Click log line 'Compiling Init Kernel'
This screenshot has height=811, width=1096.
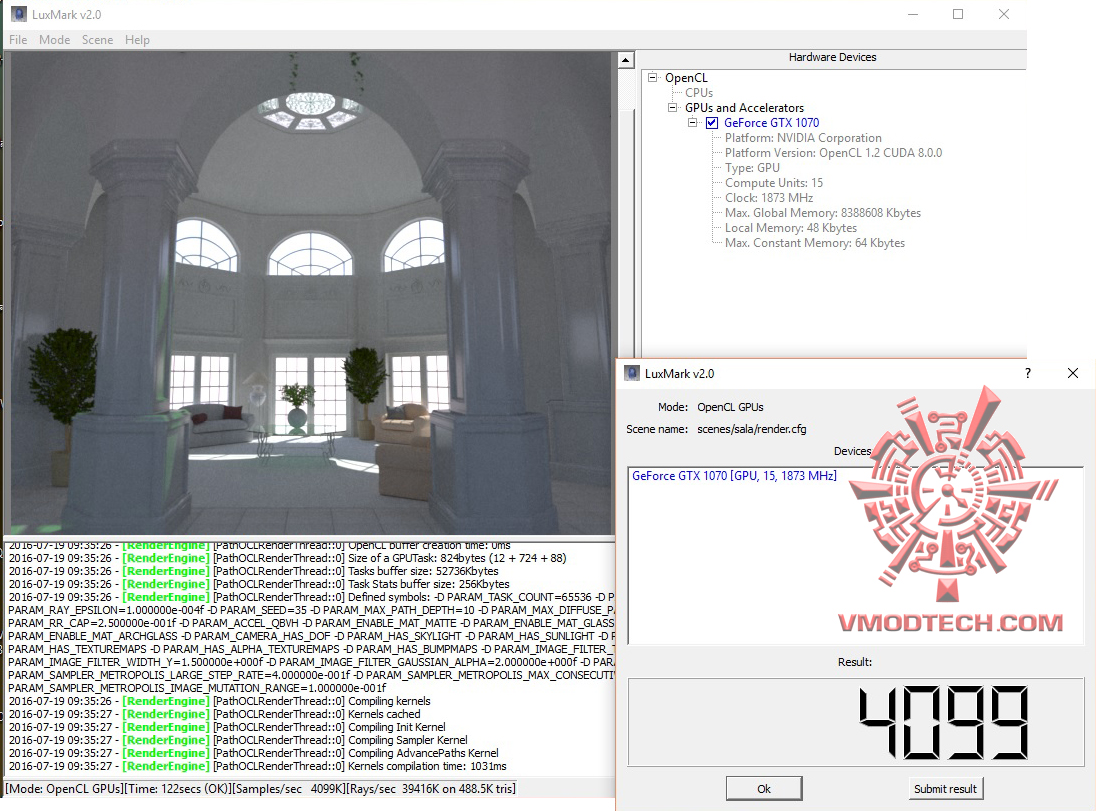(x=227, y=727)
